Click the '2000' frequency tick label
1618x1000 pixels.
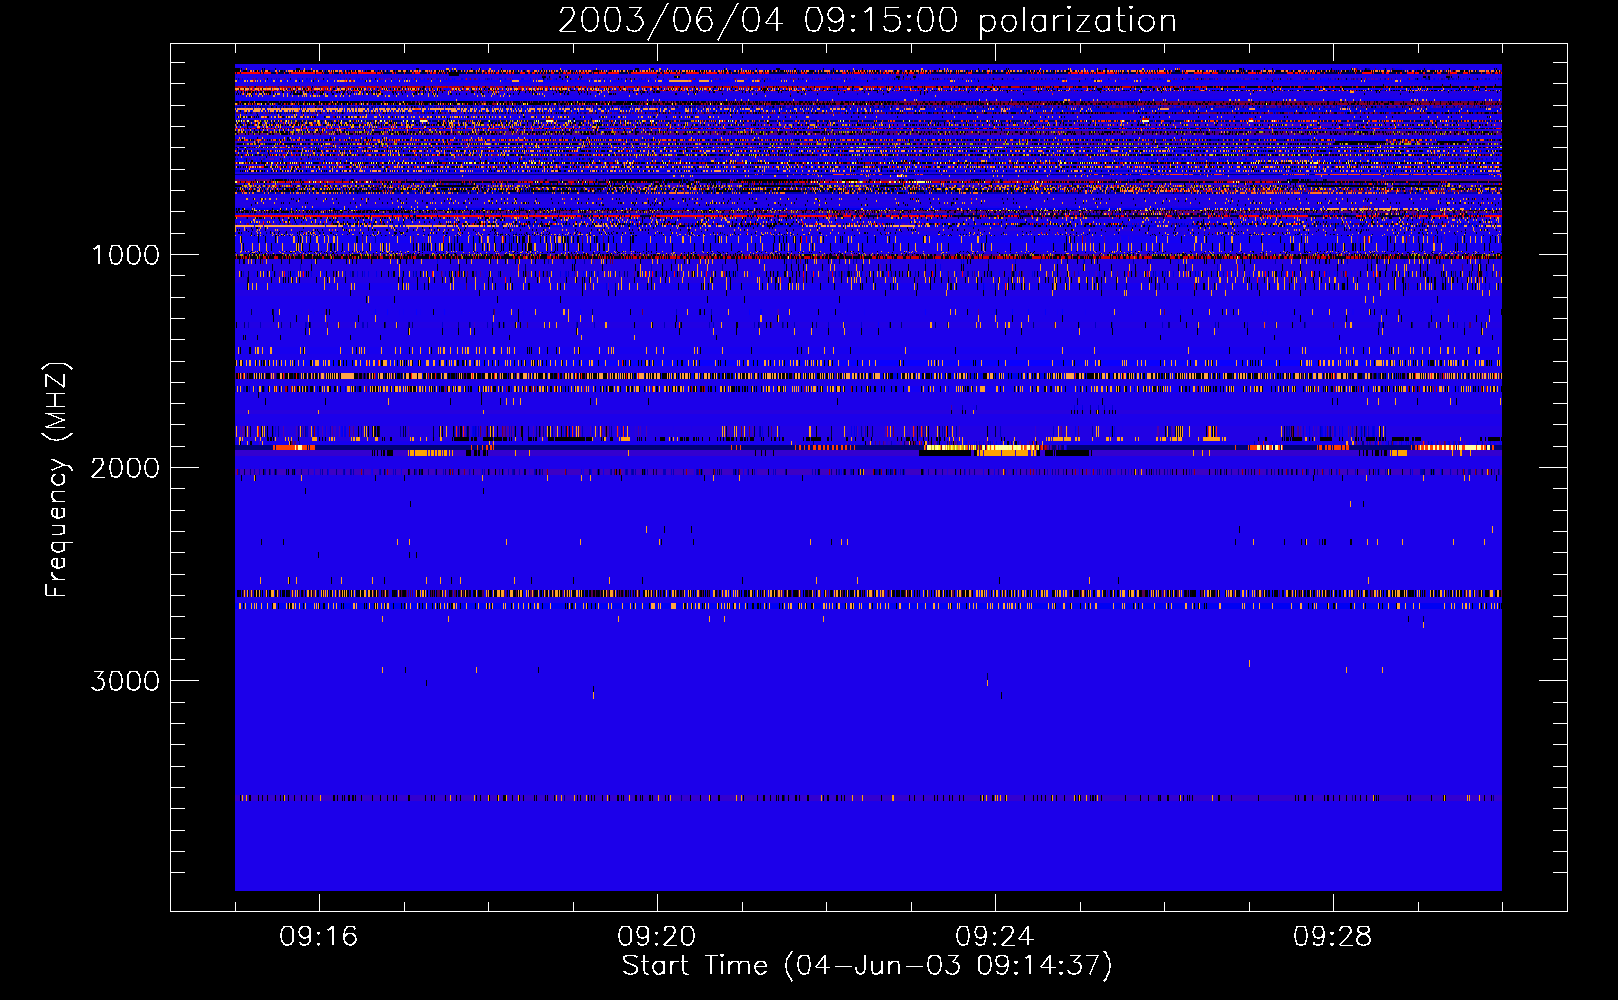click(x=125, y=468)
